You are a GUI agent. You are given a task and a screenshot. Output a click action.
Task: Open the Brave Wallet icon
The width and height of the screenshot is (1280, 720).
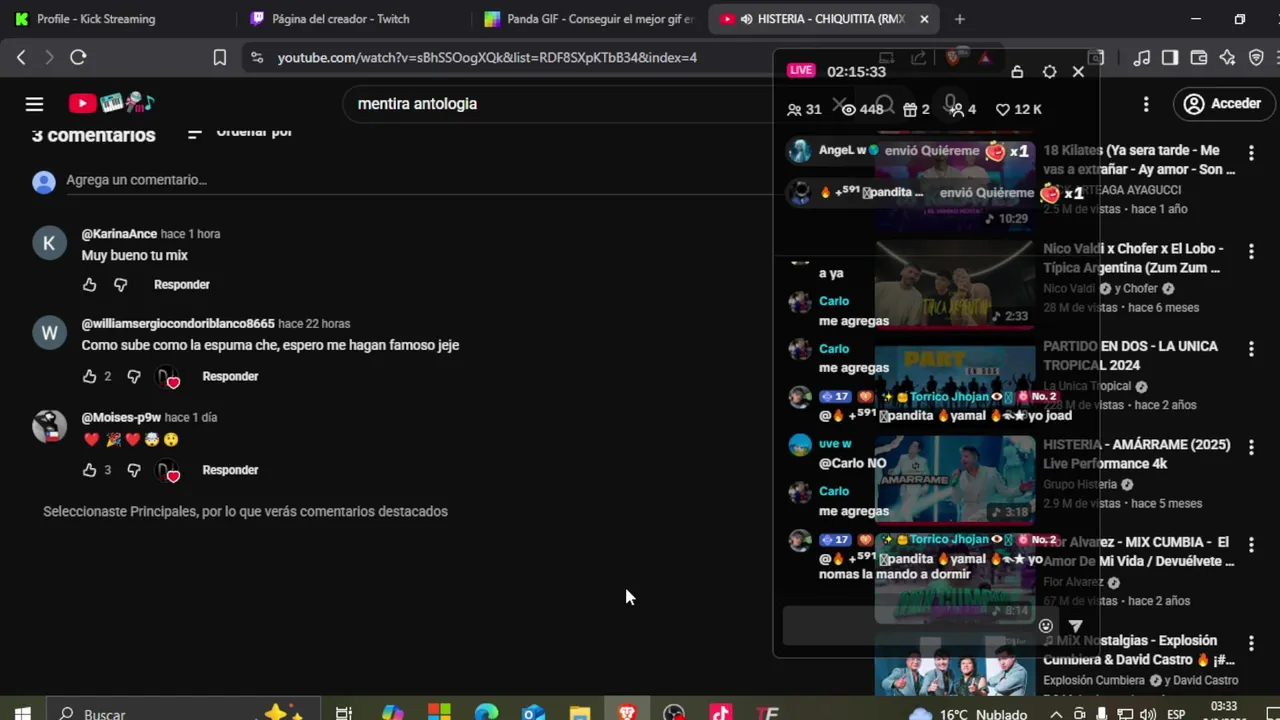[1199, 58]
